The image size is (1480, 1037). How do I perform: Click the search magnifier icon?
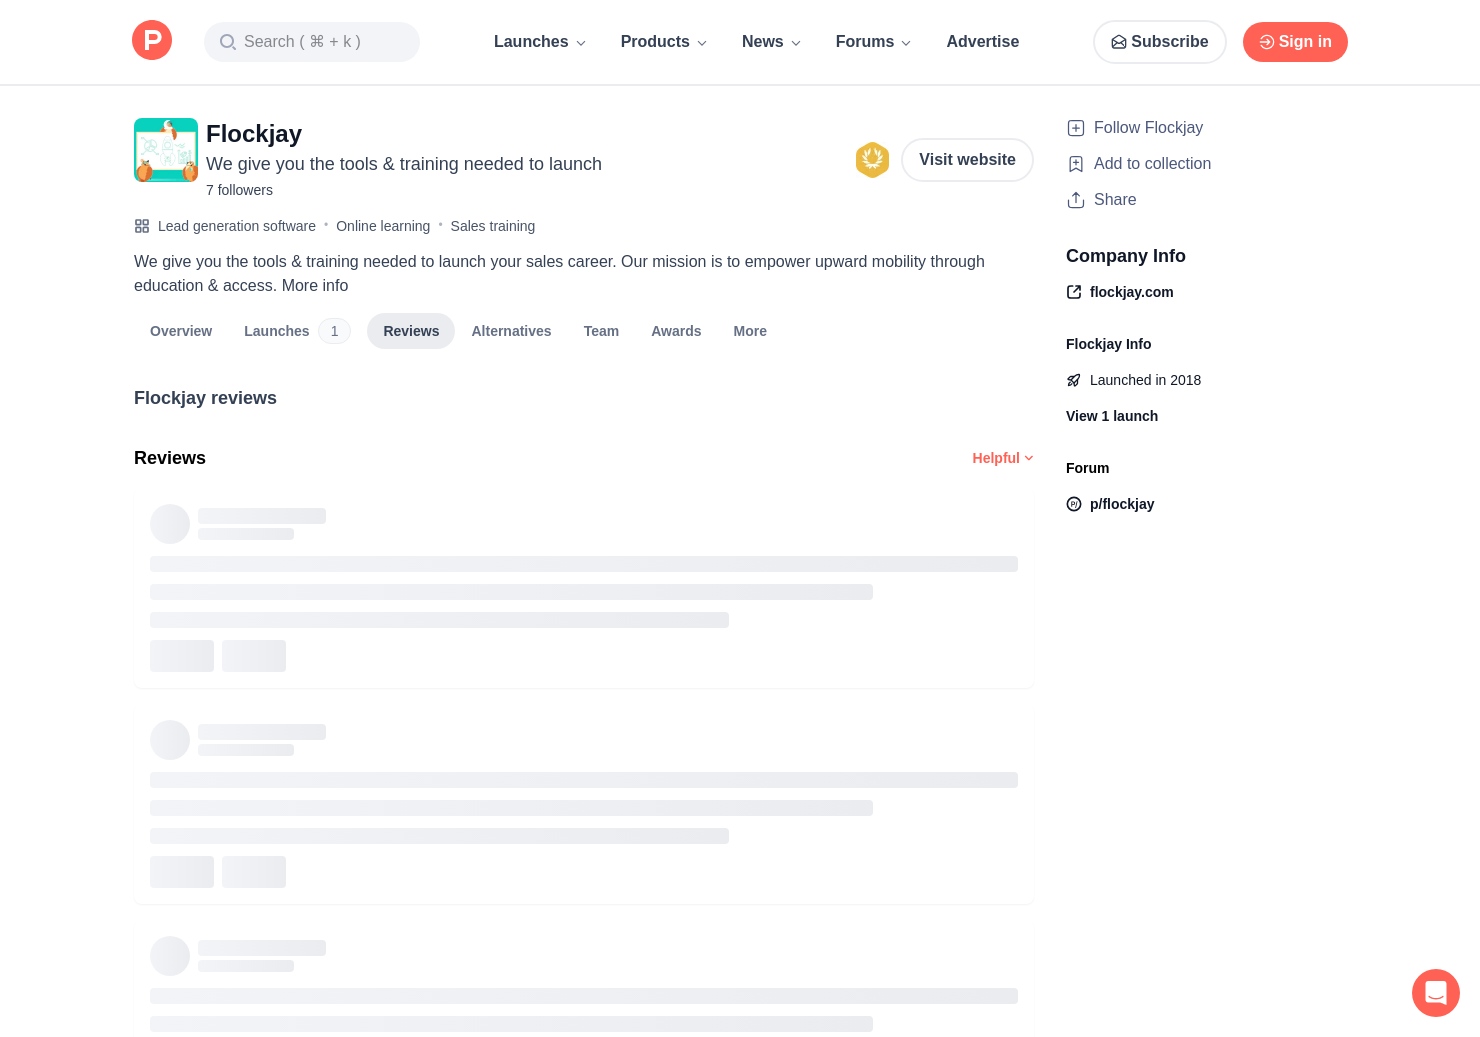tap(228, 42)
